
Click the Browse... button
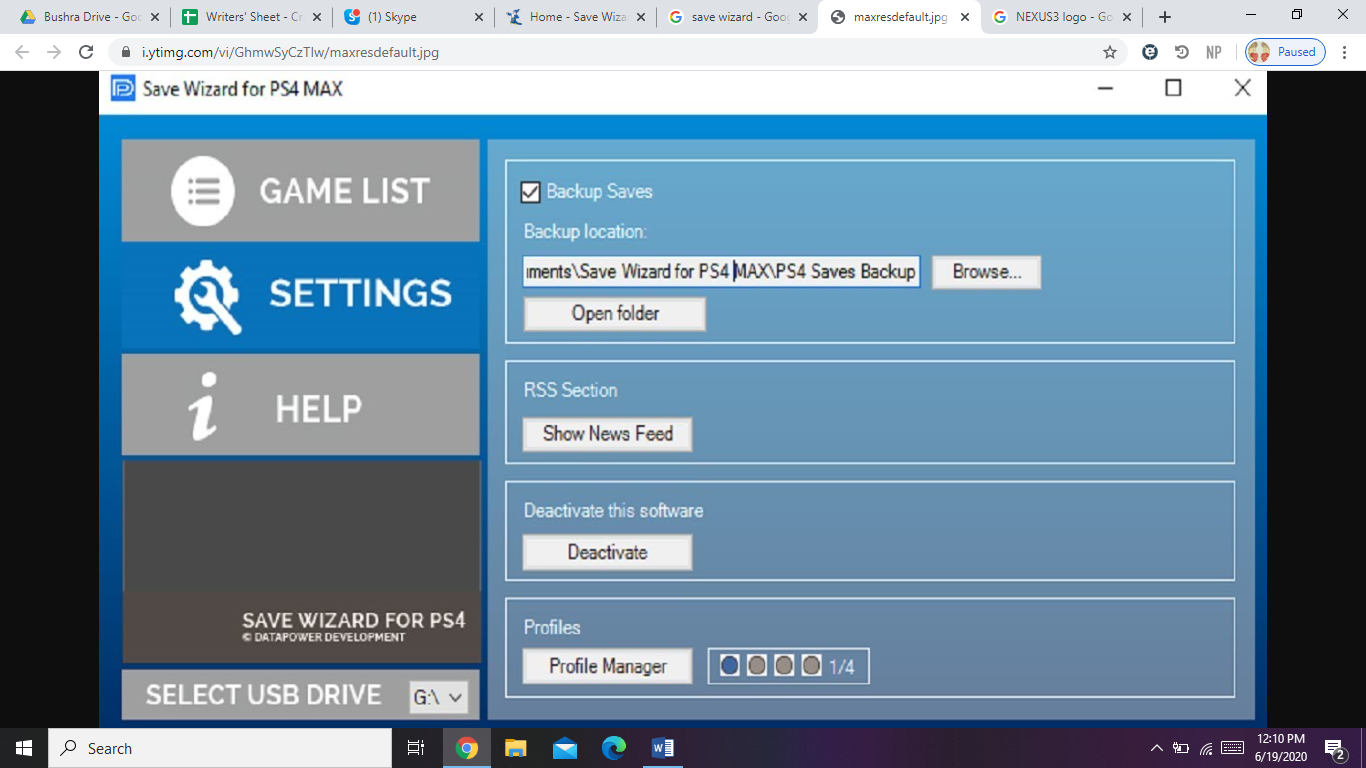coord(986,272)
